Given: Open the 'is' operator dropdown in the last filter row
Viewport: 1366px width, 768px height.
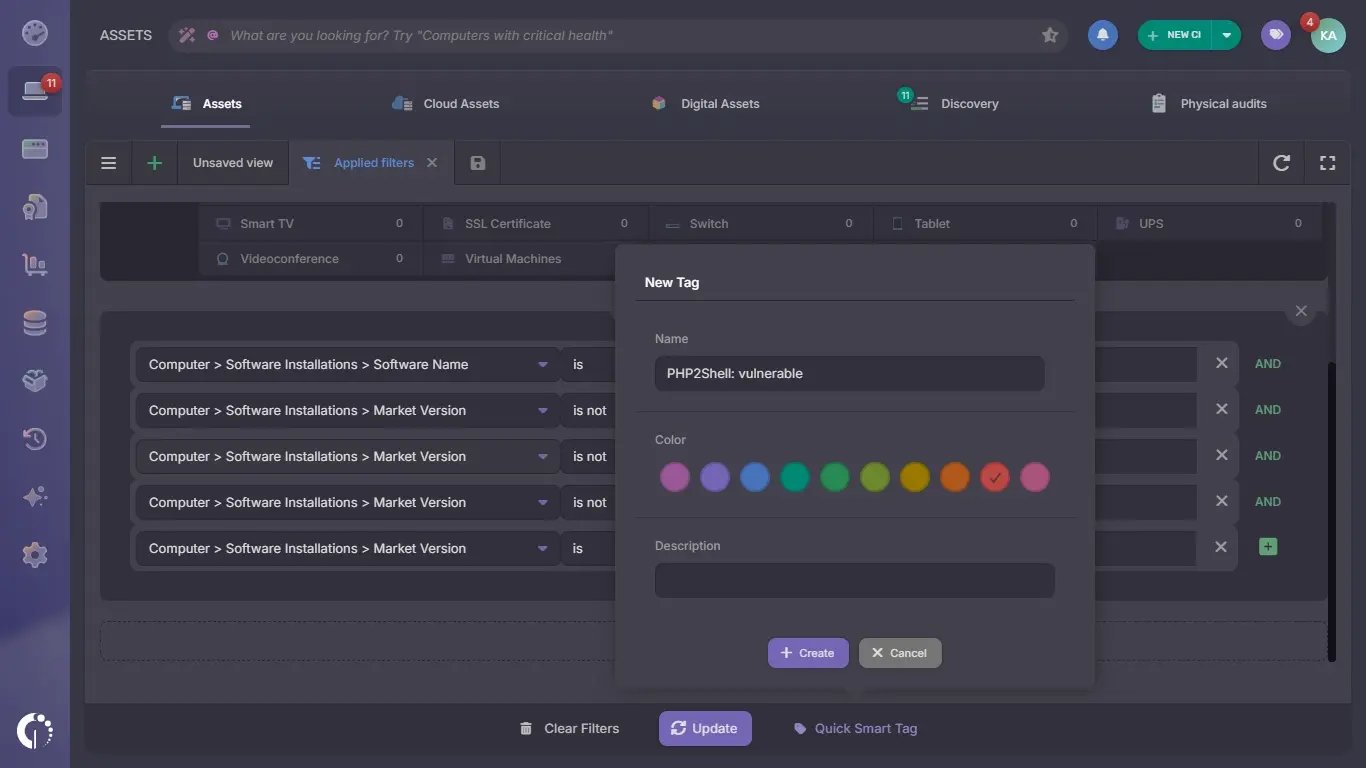Looking at the screenshot, I should point(589,549).
